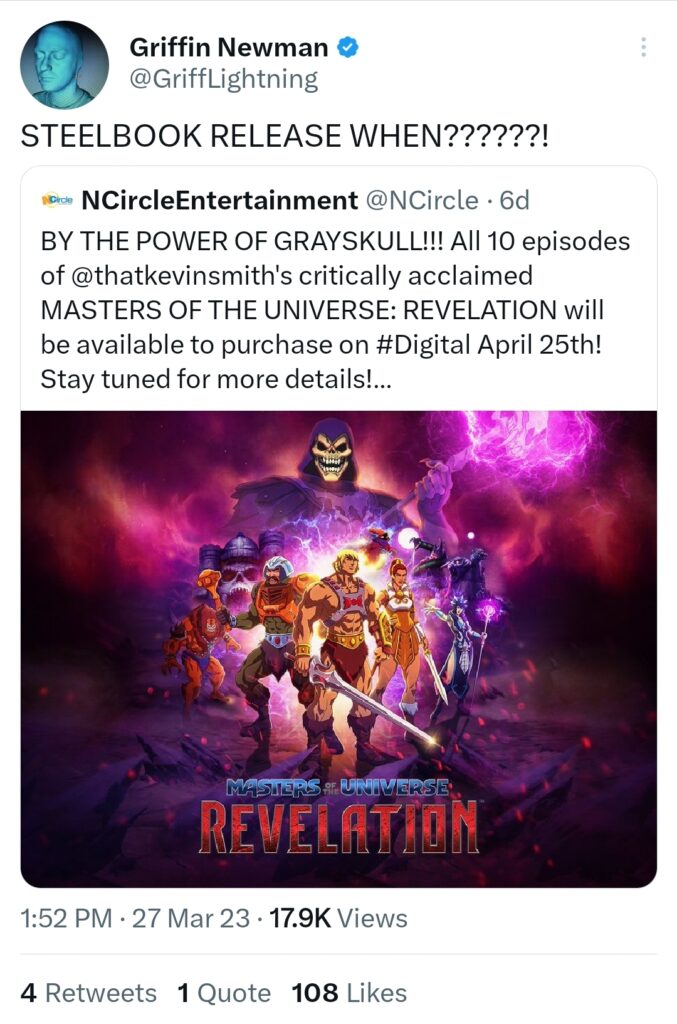Image resolution: width=677 pixels, height=1024 pixels.
Task: Open NCircleEntertainment account name
Action: (219, 200)
